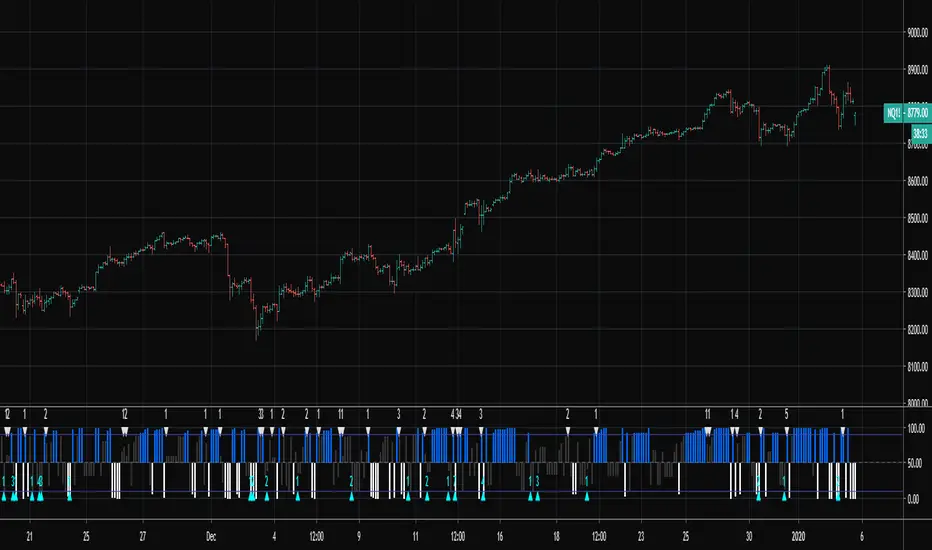932x550 pixels.
Task: Click the 8100.00 price axis label
Action: tap(917, 367)
